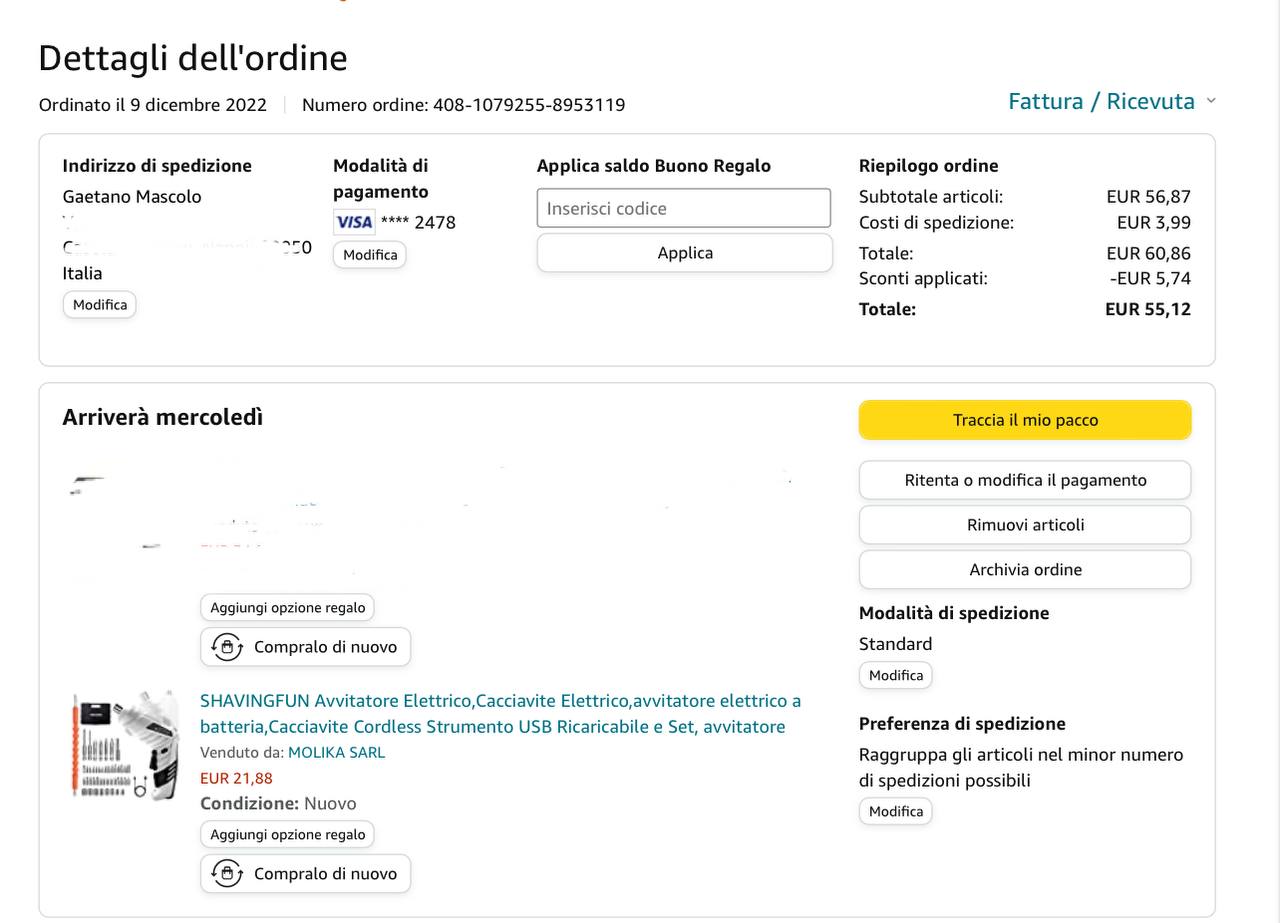Click Aggiungi opzione regalo for the first item
This screenshot has height=923, width=1280.
(288, 607)
